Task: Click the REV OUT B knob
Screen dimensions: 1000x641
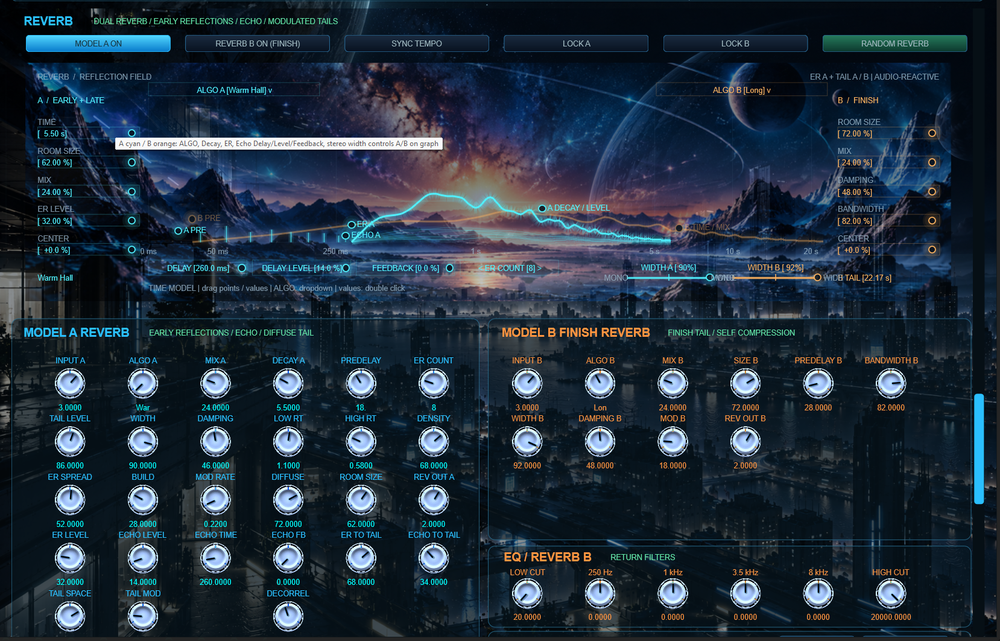Action: 746,442
